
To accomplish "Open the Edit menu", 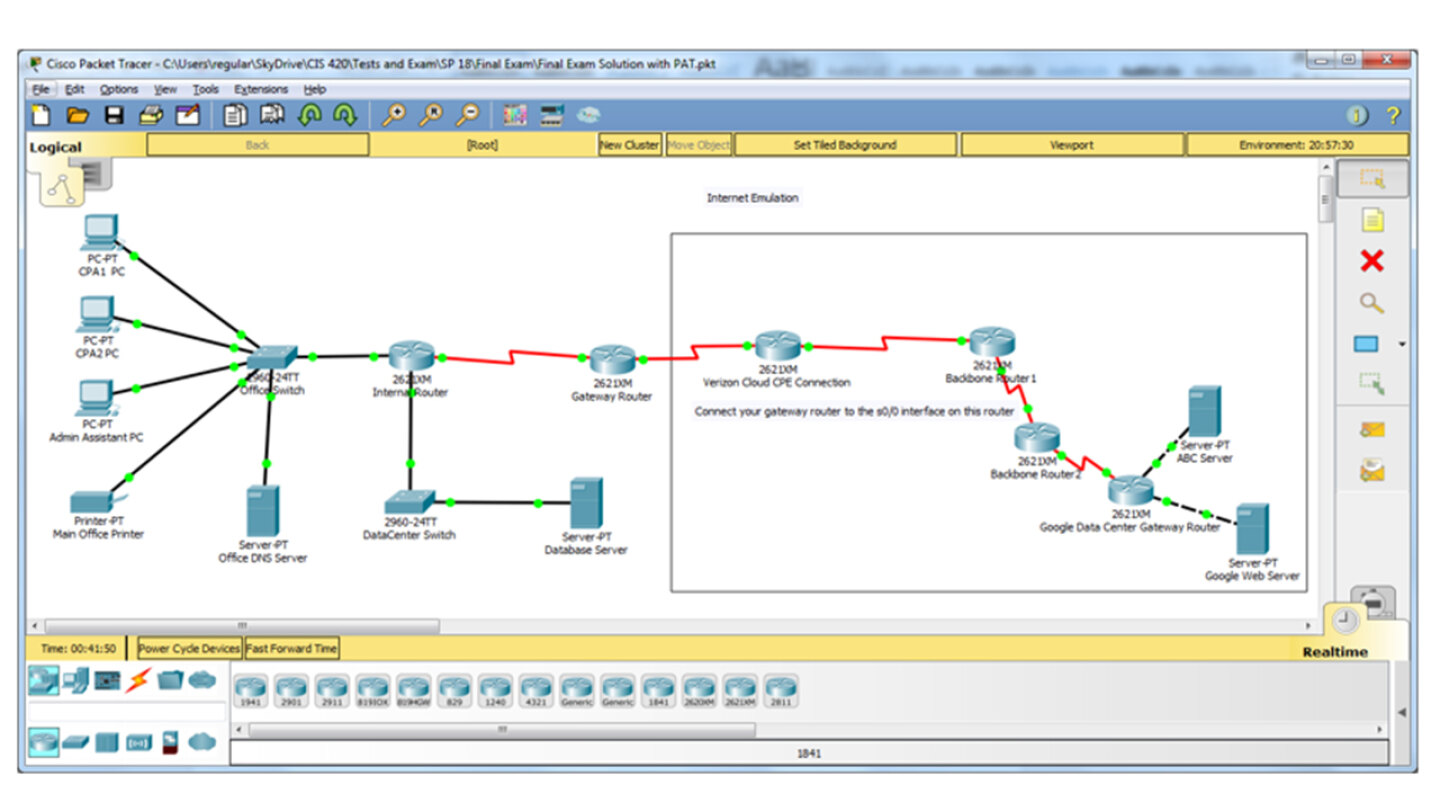I will point(74,89).
